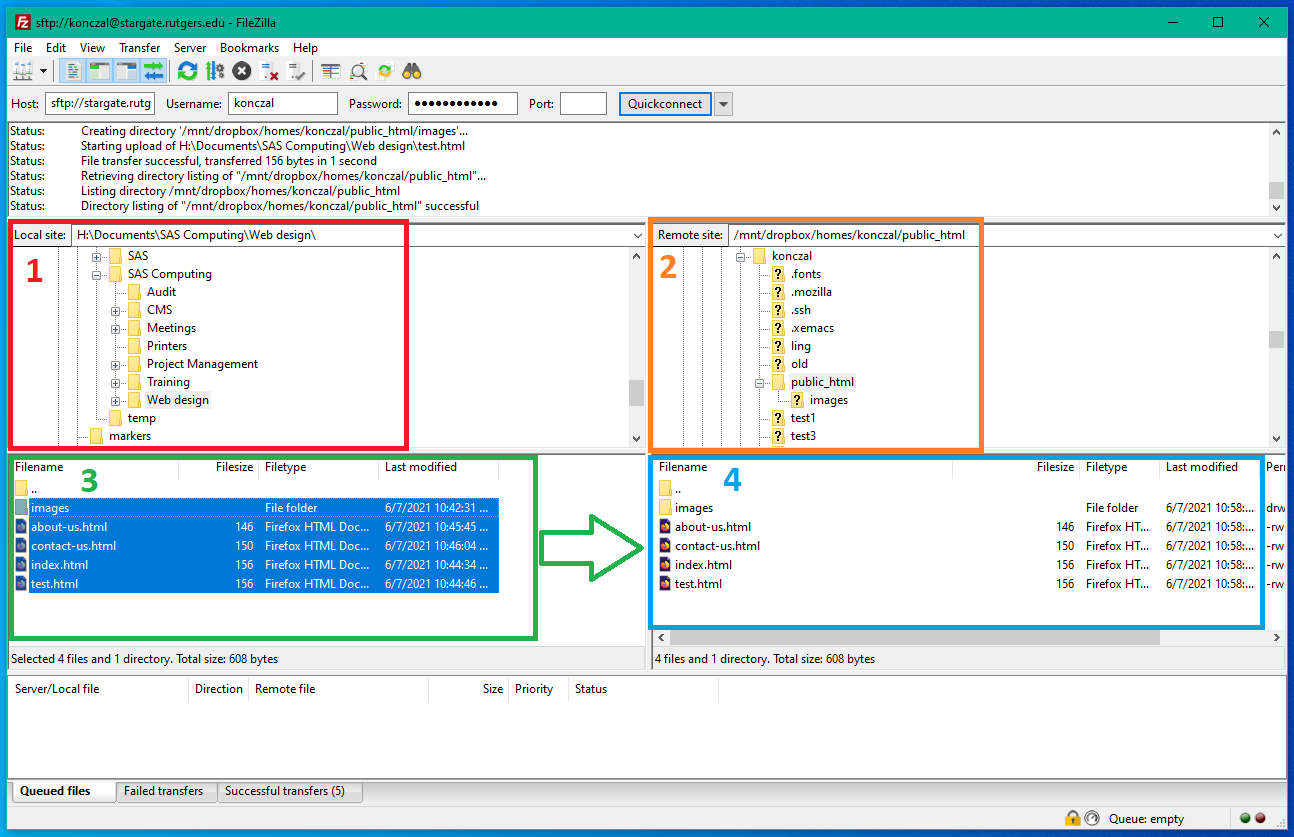Switch to the Failed transfers tab
The height and width of the screenshot is (837, 1294).
[x=164, y=791]
